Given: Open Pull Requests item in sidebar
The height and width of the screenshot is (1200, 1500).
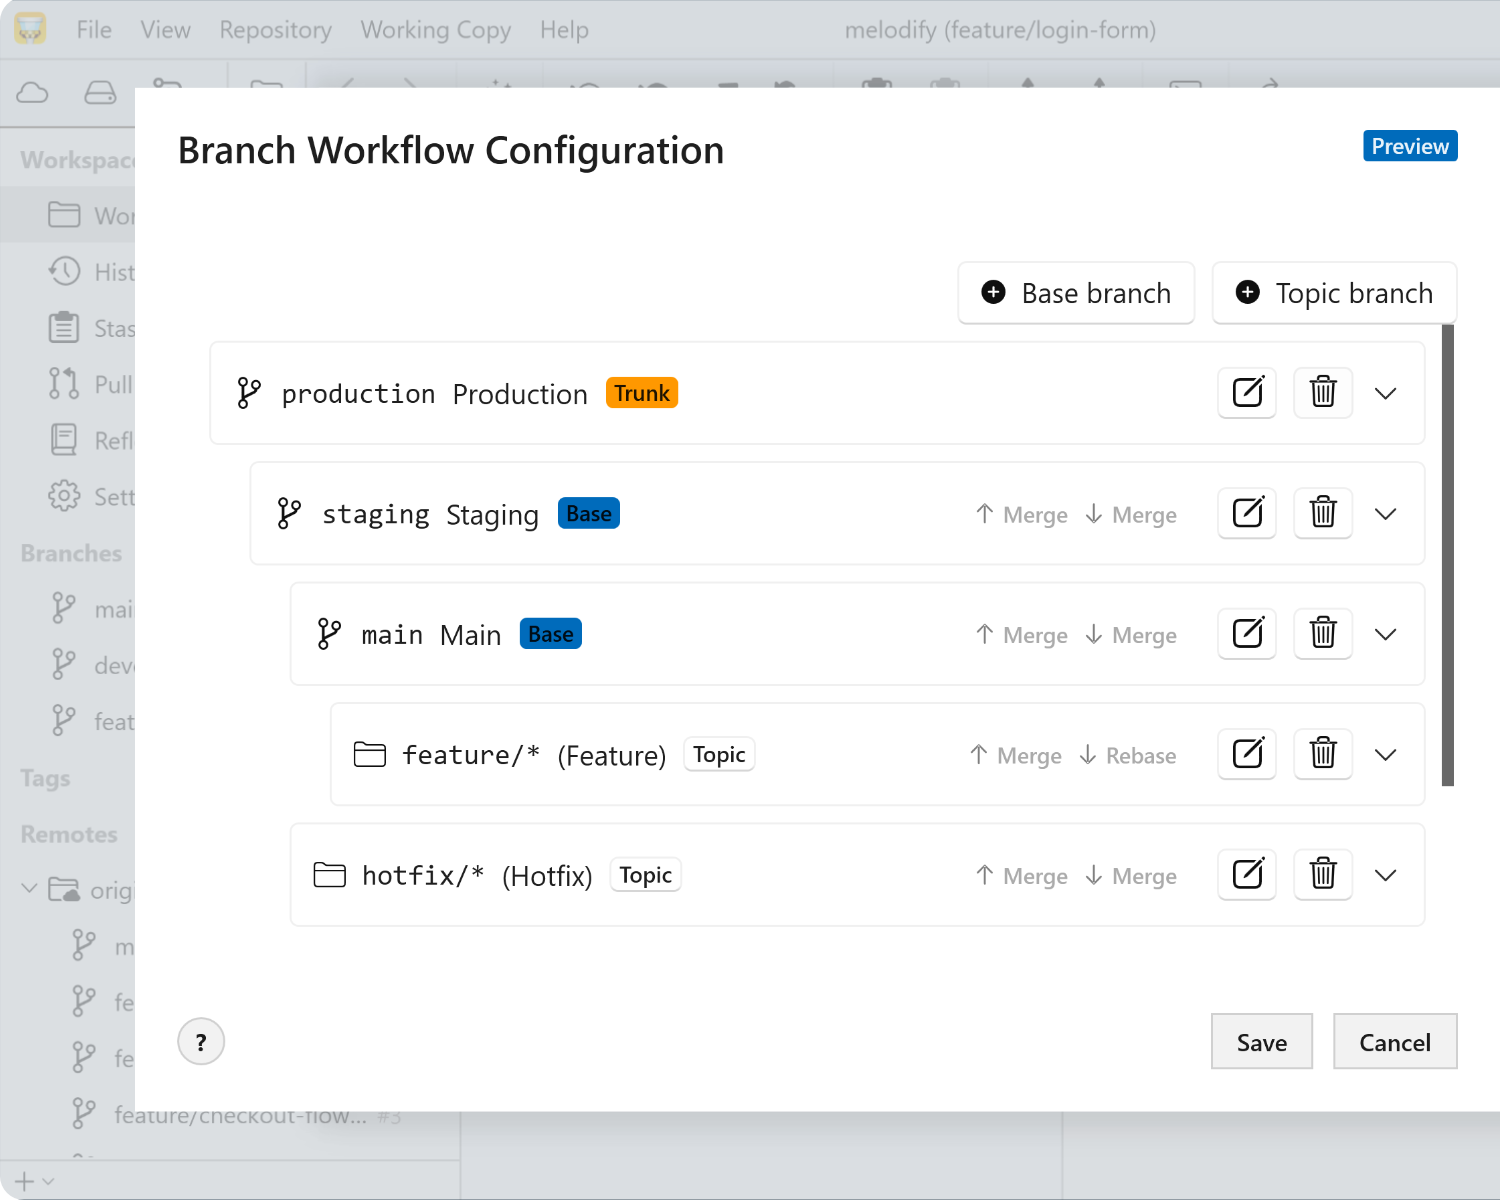Looking at the screenshot, I should point(91,384).
